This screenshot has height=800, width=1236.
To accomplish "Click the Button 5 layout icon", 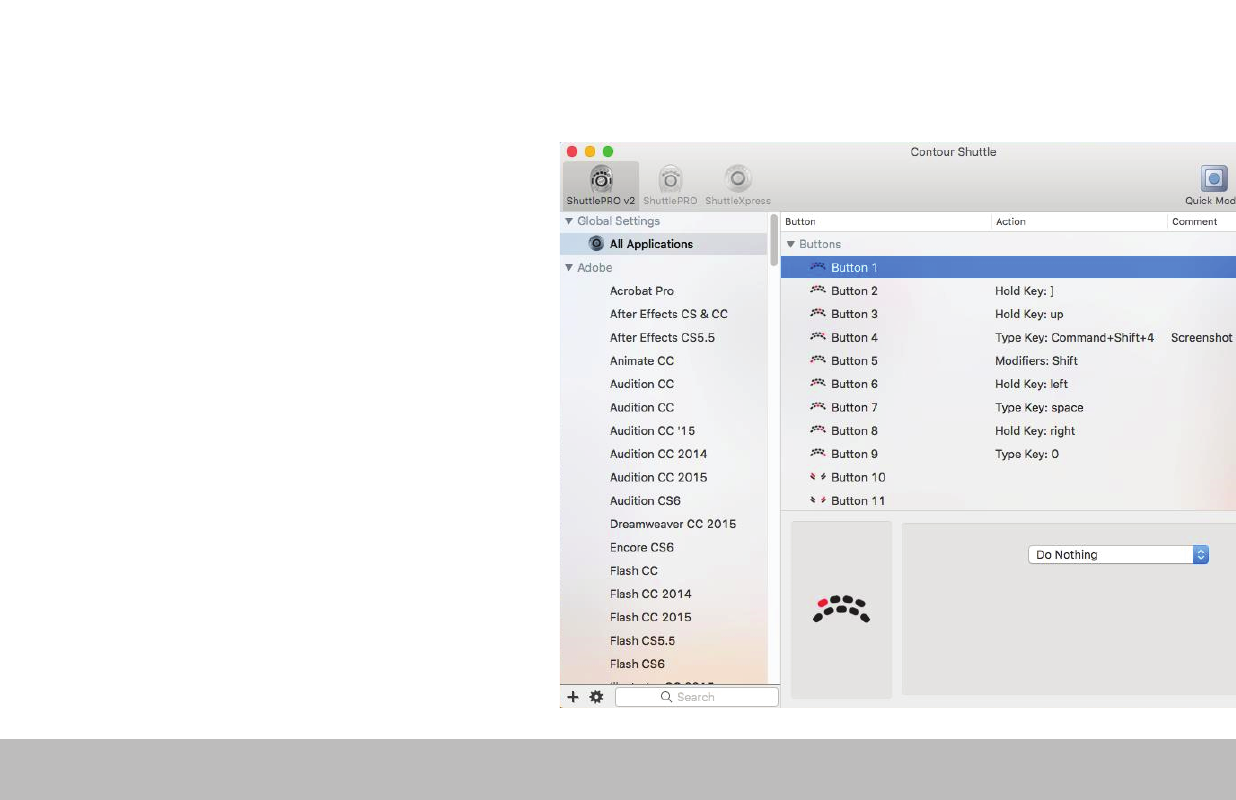I will click(x=818, y=361).
